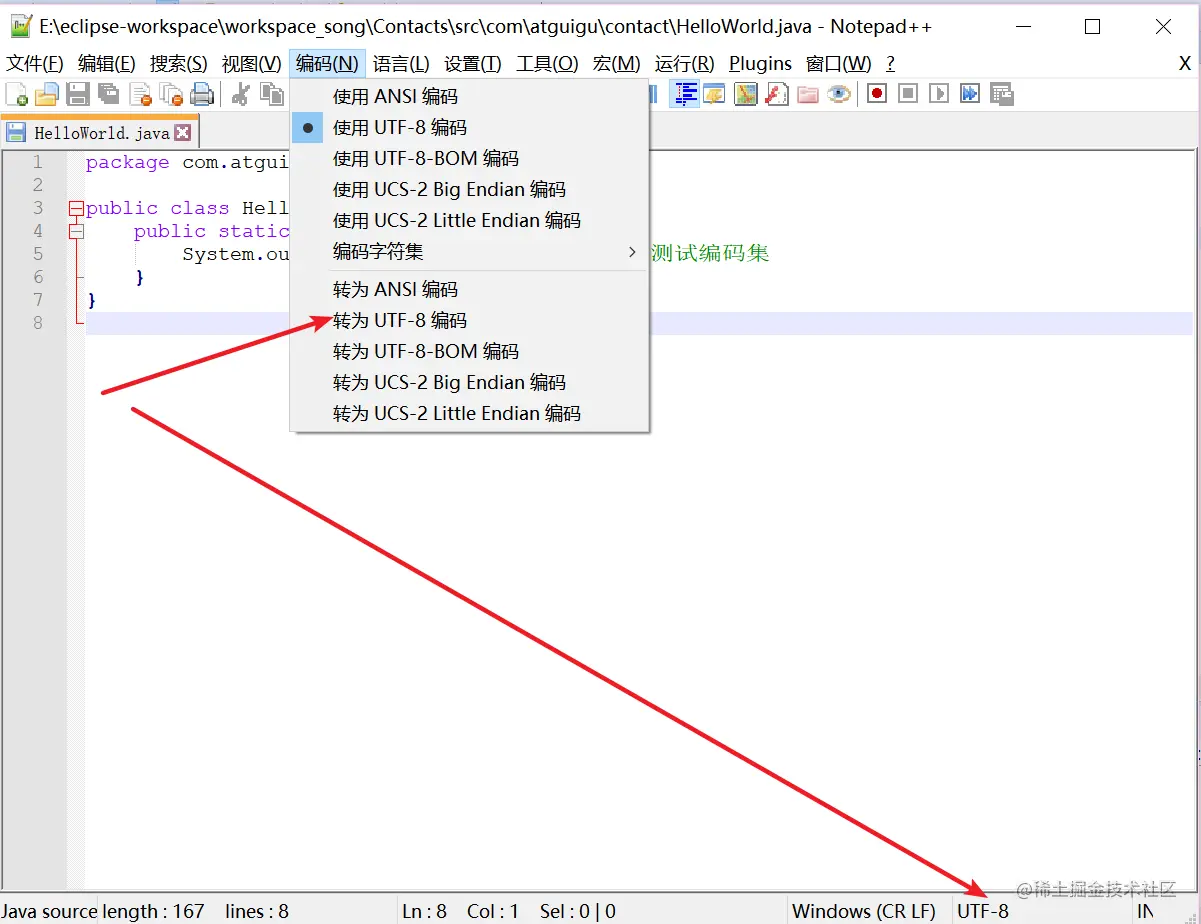The height and width of the screenshot is (924, 1201).
Task: Click the Run macro multiple times icon
Action: point(970,94)
